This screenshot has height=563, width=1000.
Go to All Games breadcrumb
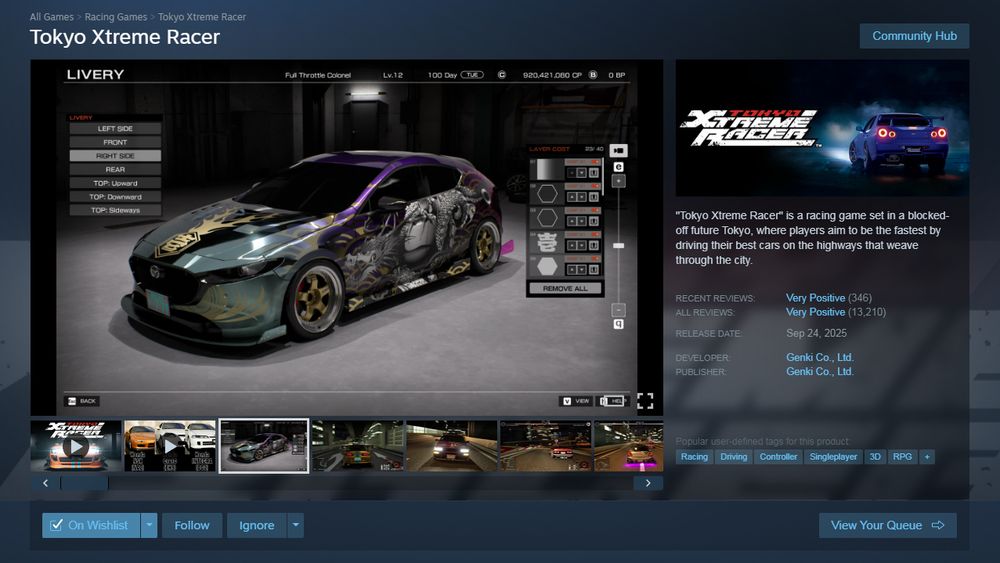(52, 17)
